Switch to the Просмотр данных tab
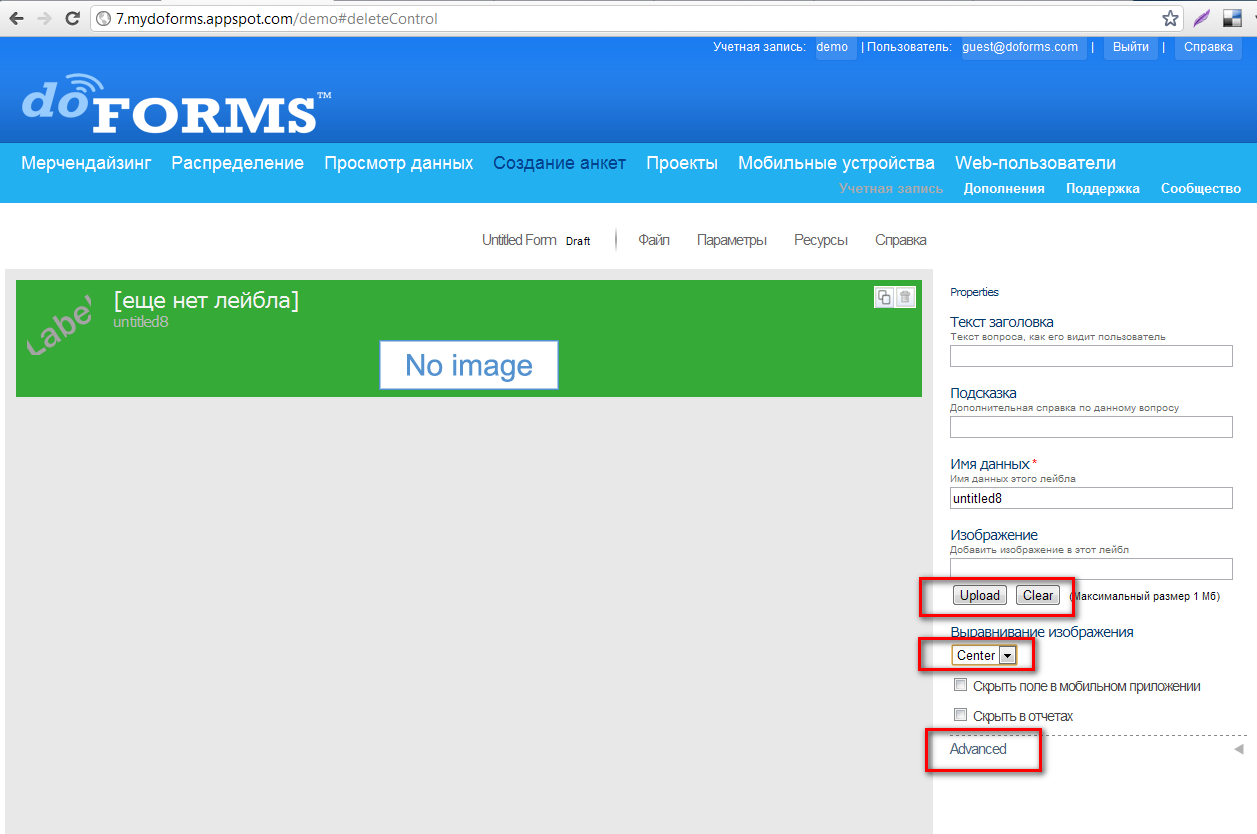Viewport: 1257px width, 834px height. tap(398, 163)
